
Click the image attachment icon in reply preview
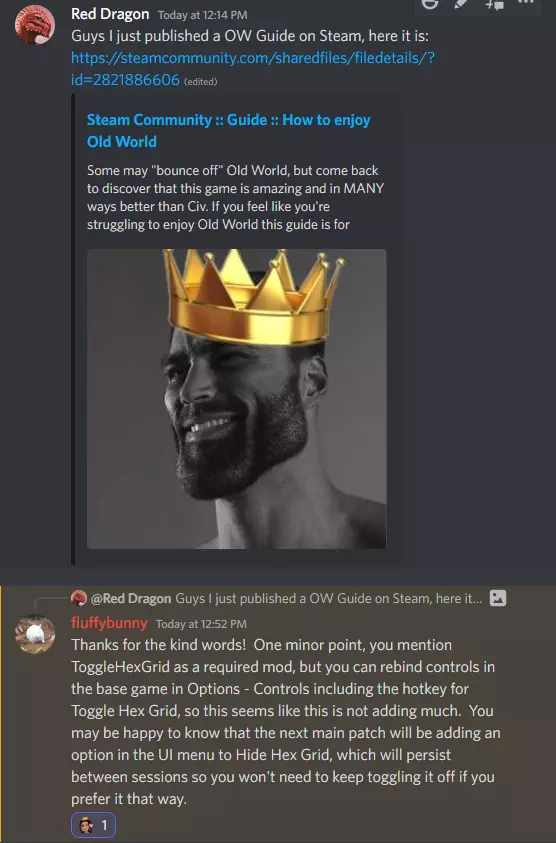(498, 598)
